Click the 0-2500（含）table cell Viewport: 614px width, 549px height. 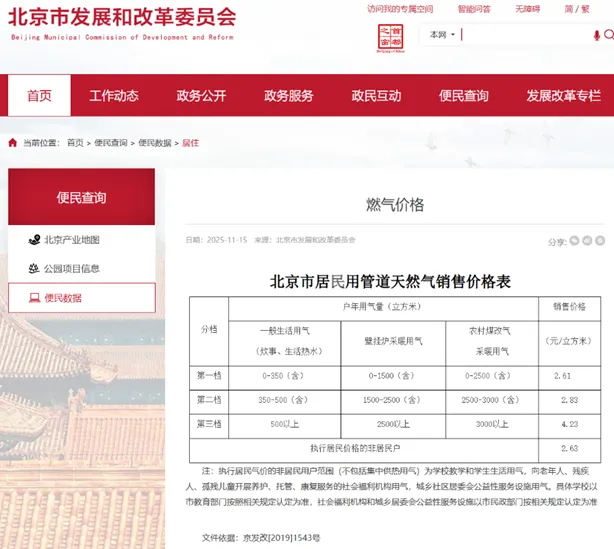(x=492, y=376)
